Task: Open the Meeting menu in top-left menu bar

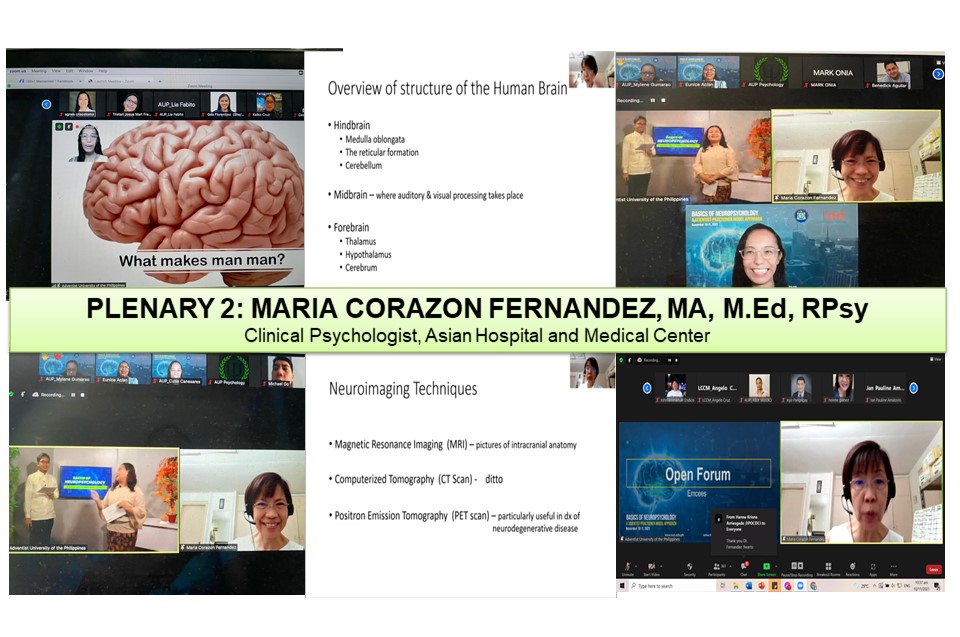Action: pos(38,71)
